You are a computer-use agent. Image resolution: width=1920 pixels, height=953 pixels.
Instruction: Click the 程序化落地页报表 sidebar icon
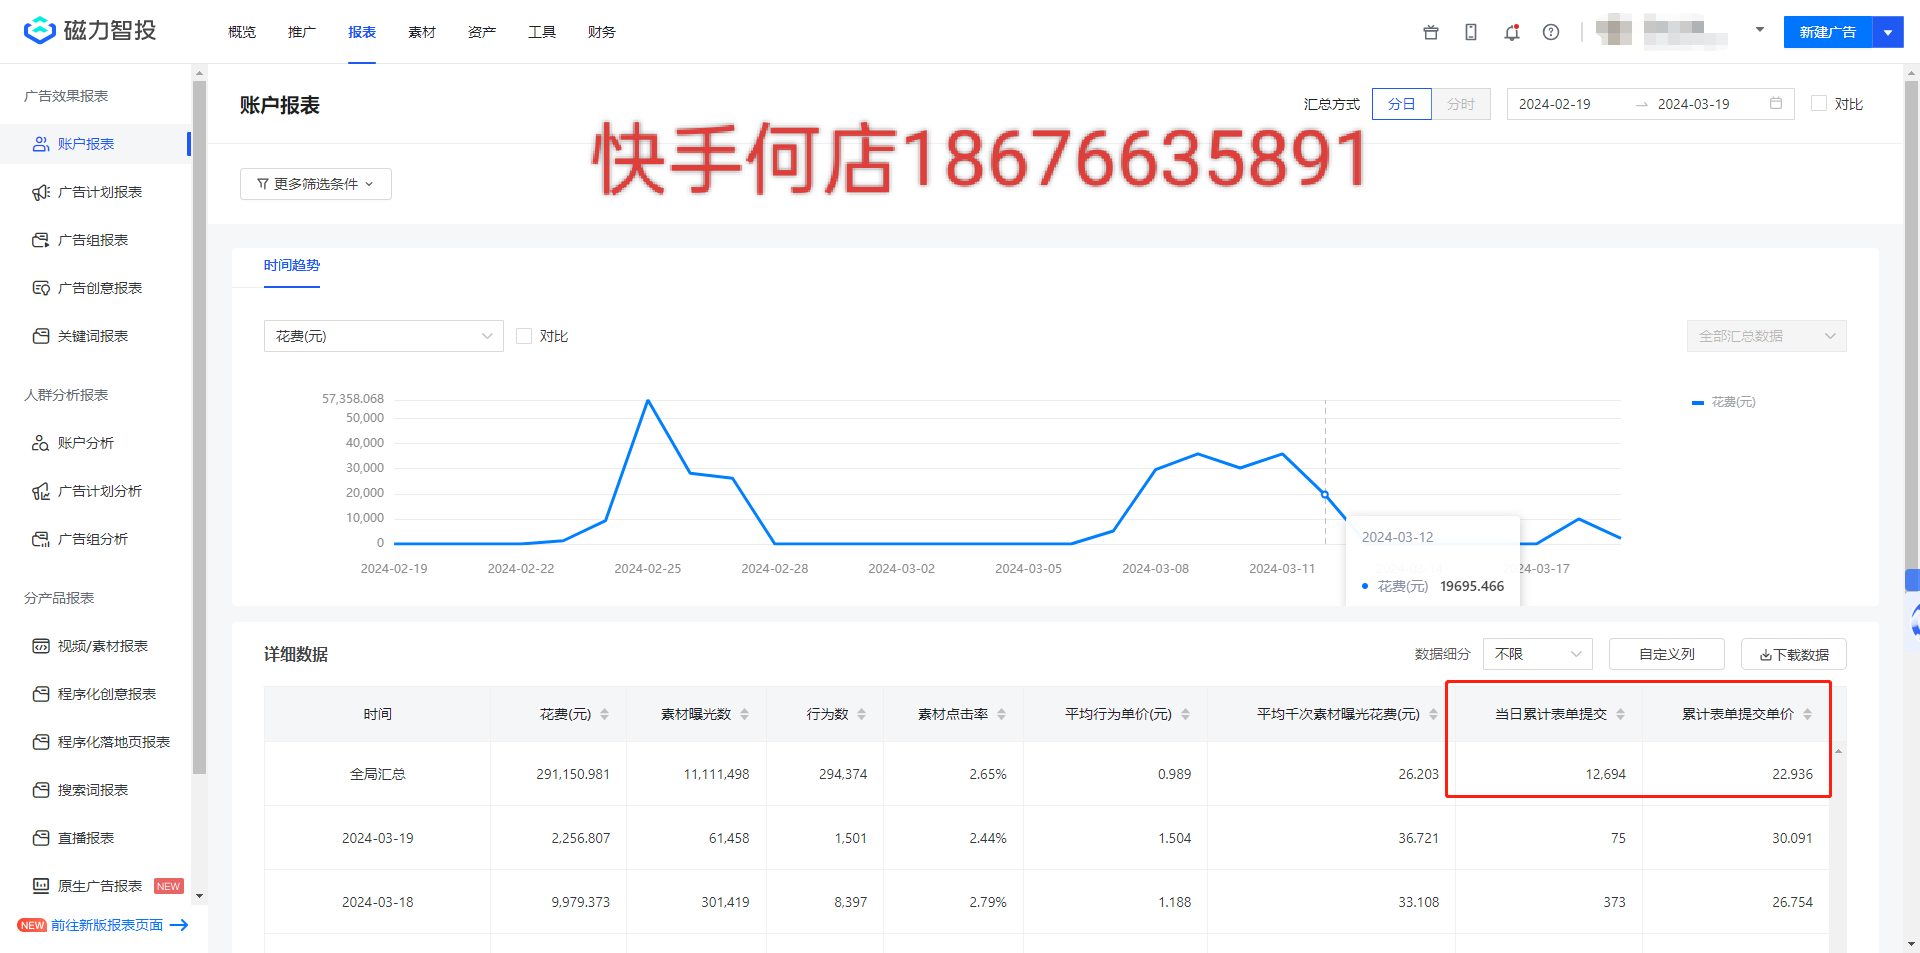(x=41, y=742)
